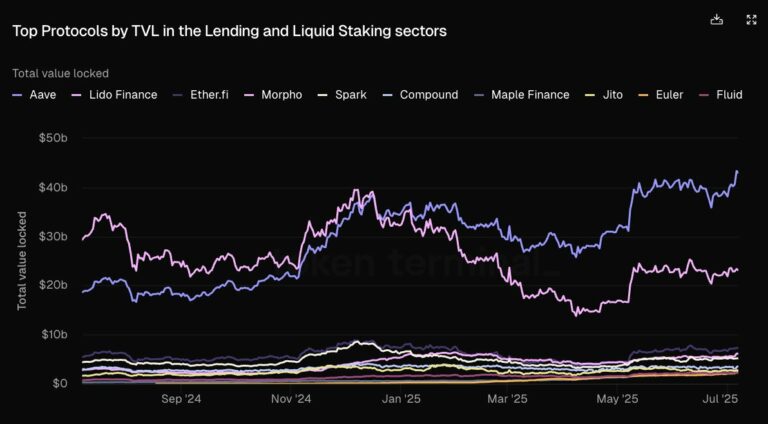Viewport: 768px width, 424px height.
Task: Click the Total value locked subtitle
Action: [61, 73]
